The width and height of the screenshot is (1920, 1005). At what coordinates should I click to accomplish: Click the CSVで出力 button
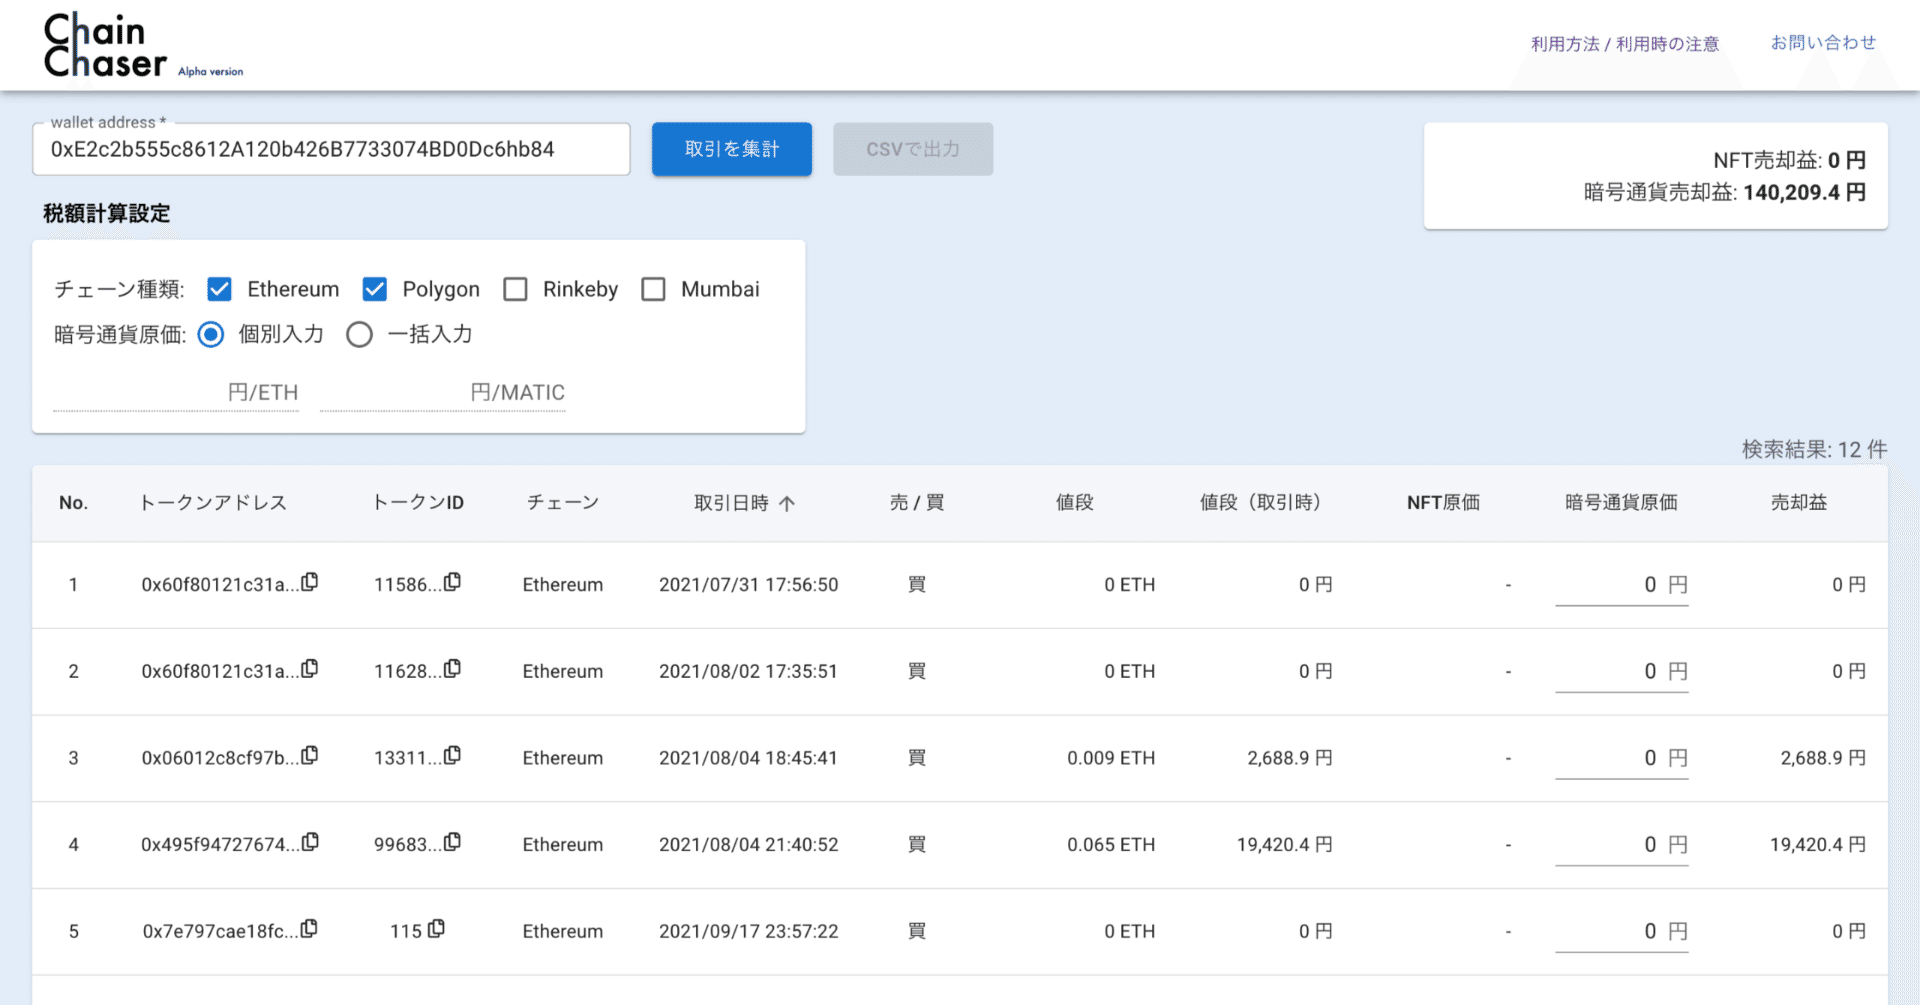(912, 149)
